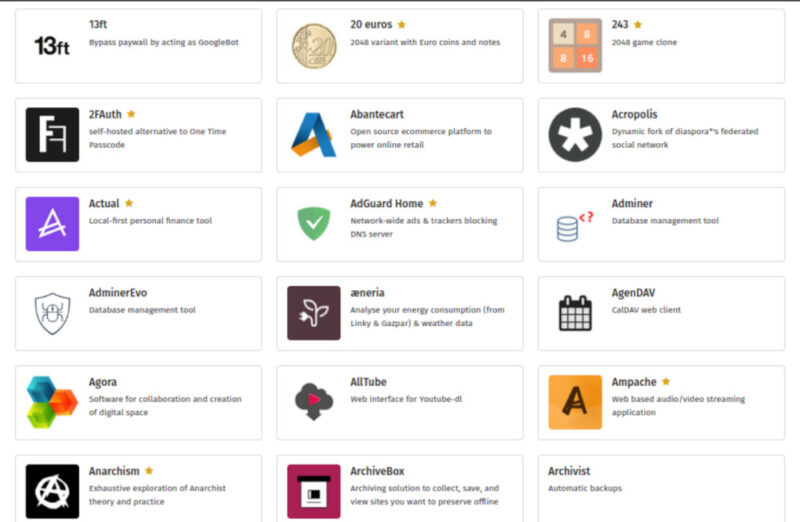The image size is (800, 522).
Task: Click the ArchiveBox magenta box icon
Action: 314,491
